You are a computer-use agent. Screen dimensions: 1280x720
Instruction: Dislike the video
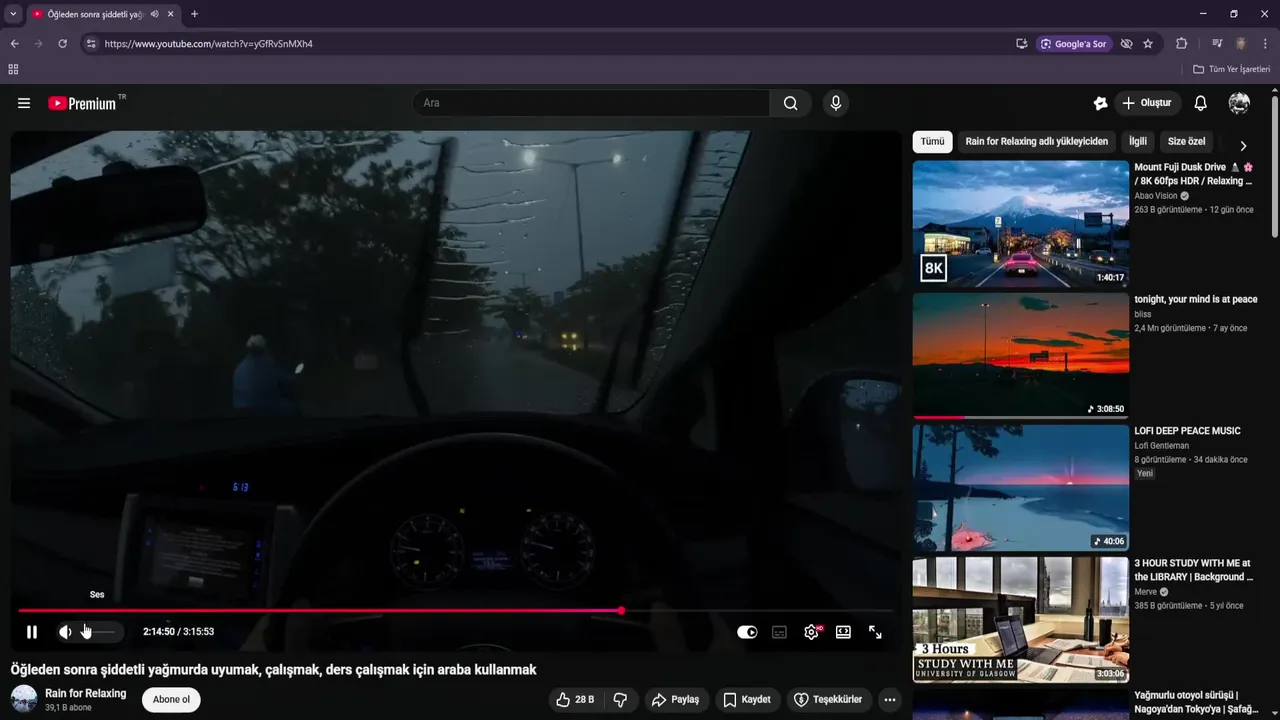pos(620,700)
